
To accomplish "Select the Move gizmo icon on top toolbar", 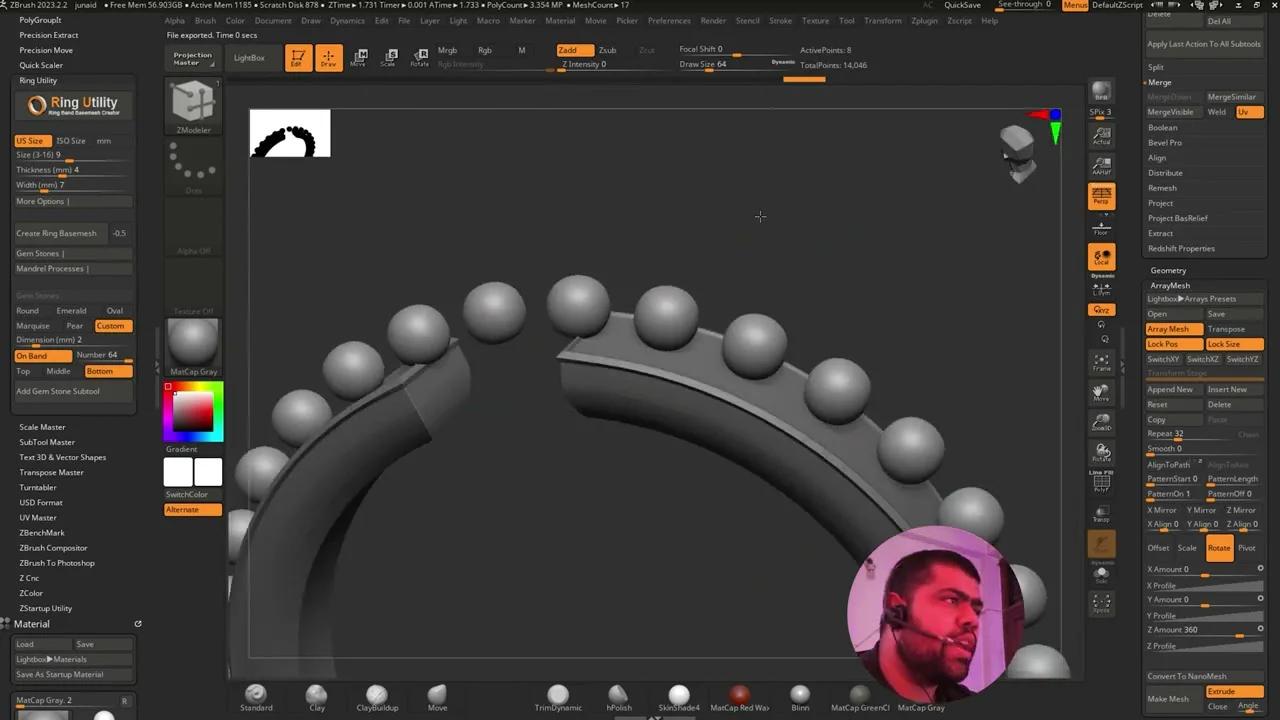I will (360, 57).
